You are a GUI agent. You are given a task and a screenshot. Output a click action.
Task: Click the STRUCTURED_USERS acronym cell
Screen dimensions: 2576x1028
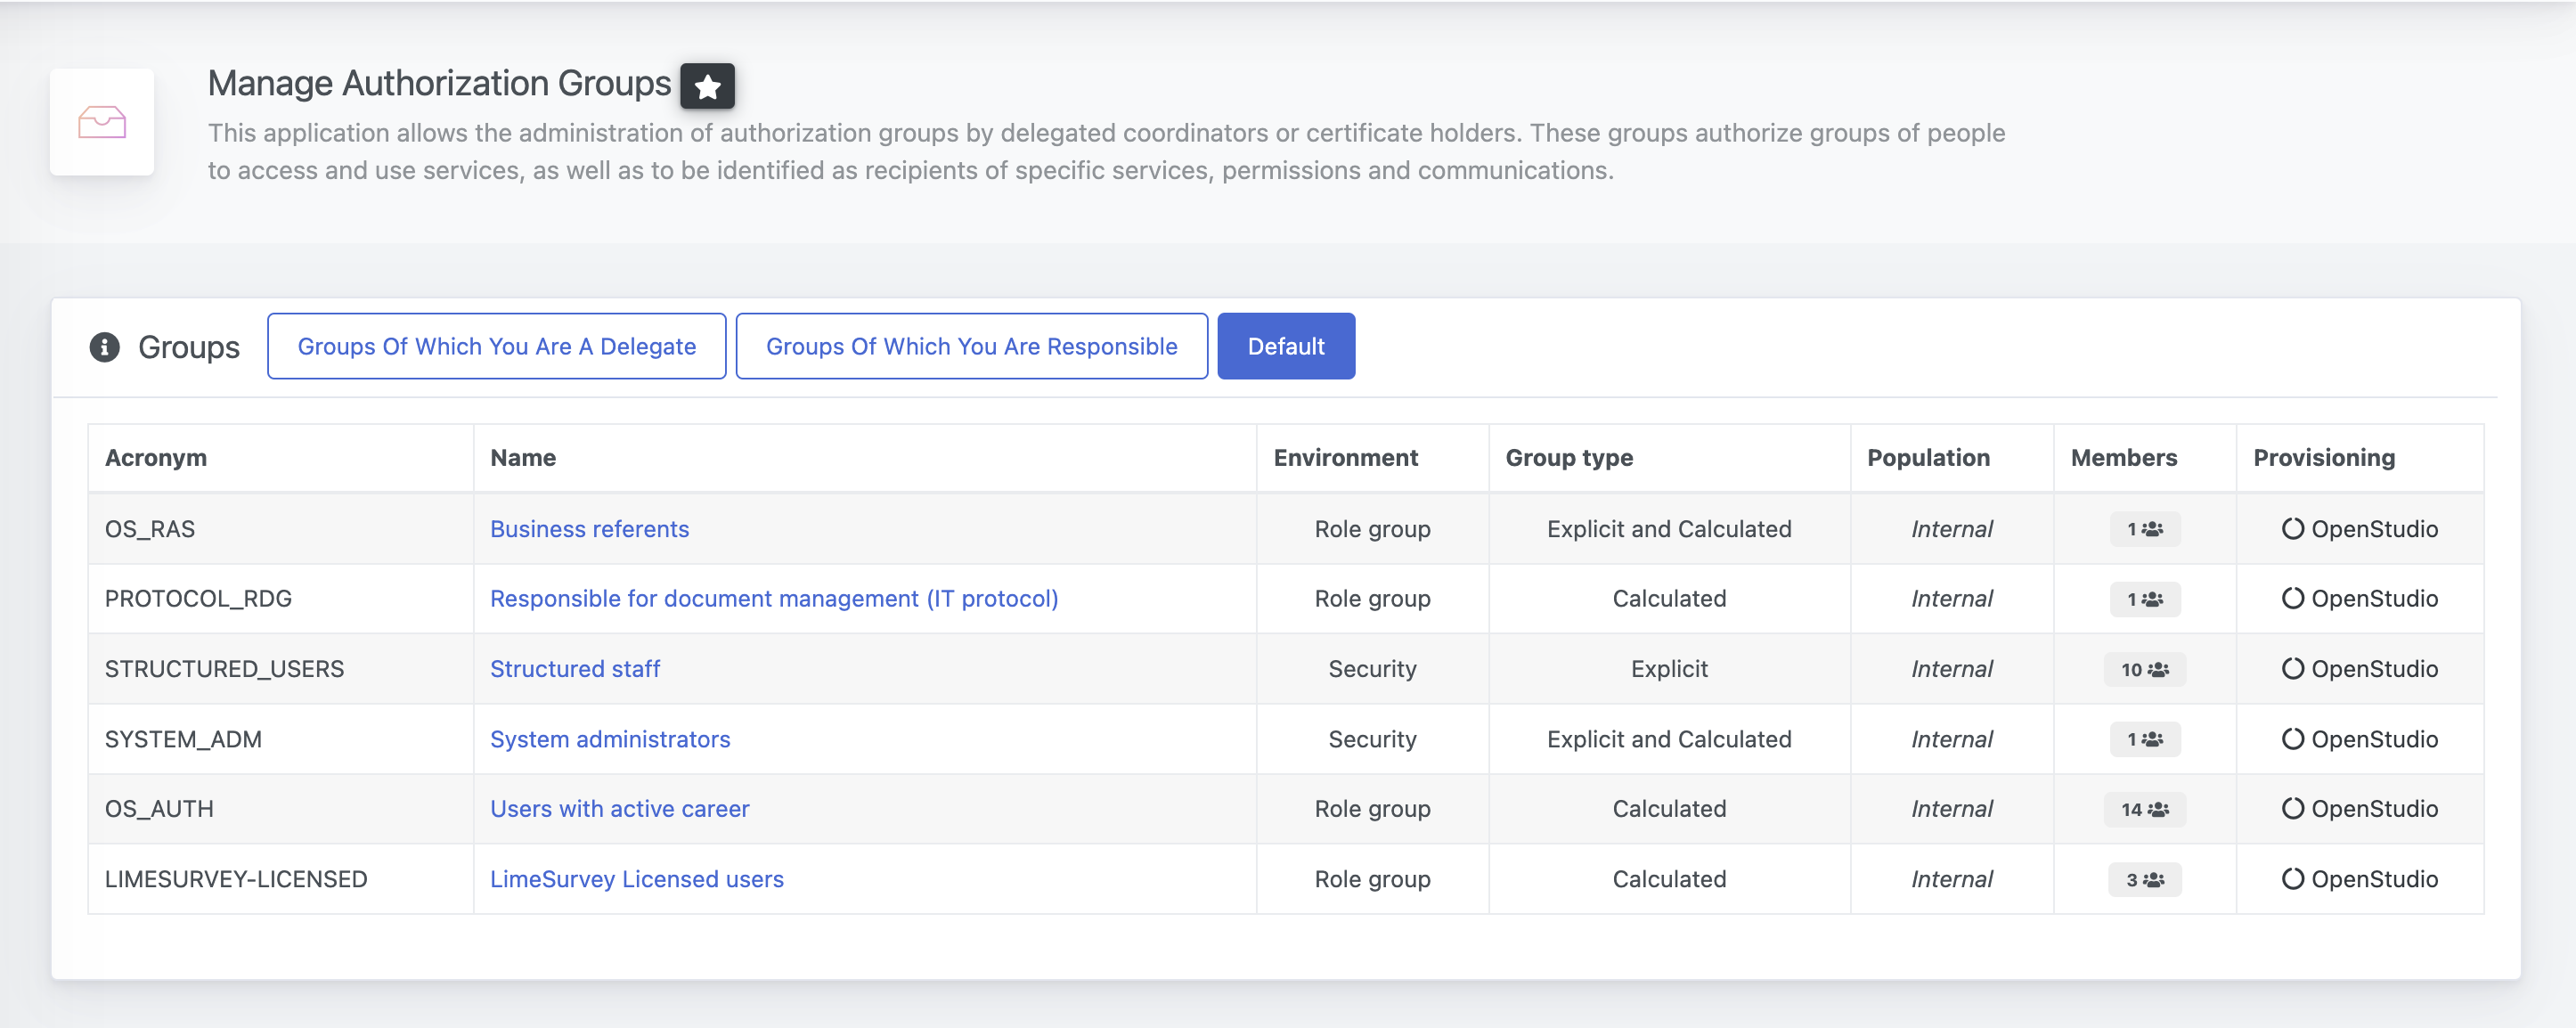[281, 669]
